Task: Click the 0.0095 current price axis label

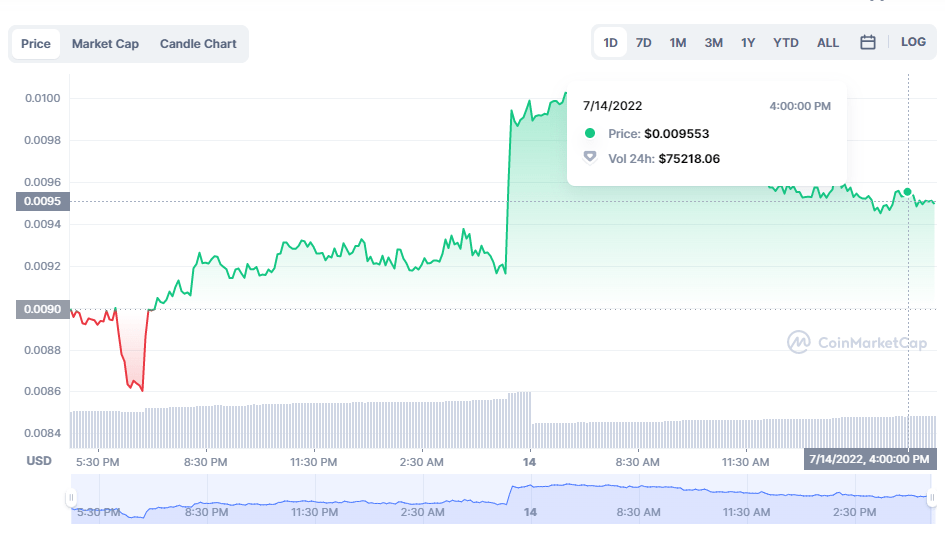Action: [40, 201]
